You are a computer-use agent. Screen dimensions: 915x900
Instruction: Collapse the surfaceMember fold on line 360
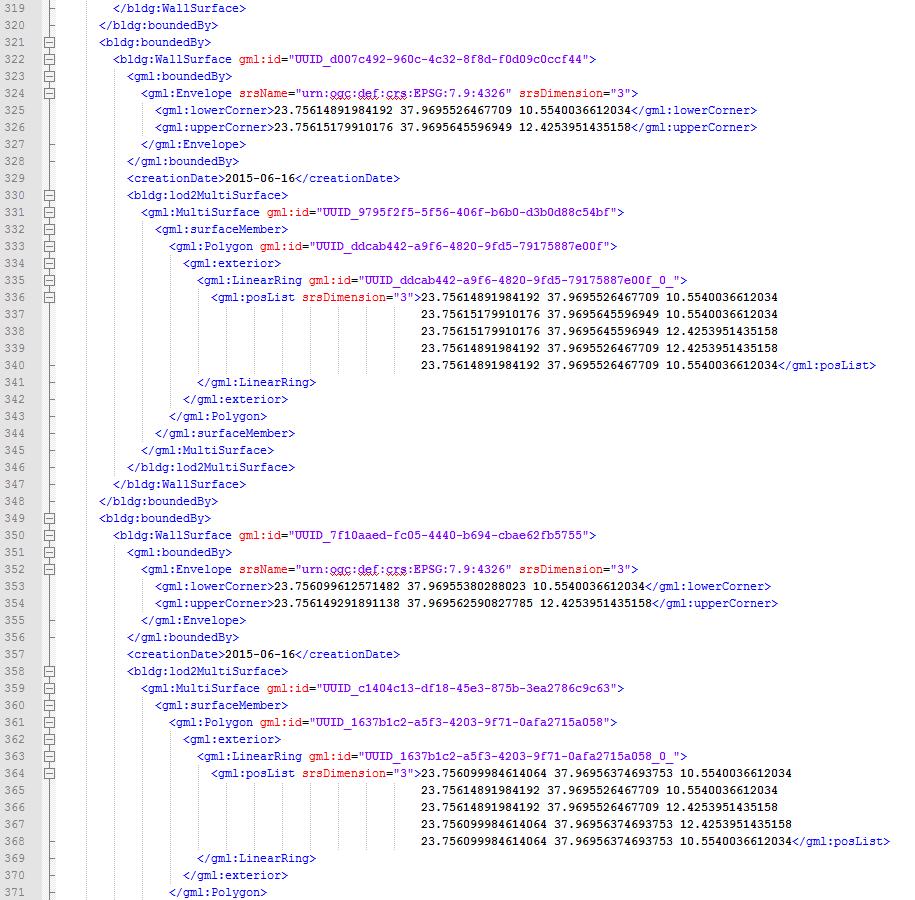pyautogui.click(x=50, y=705)
